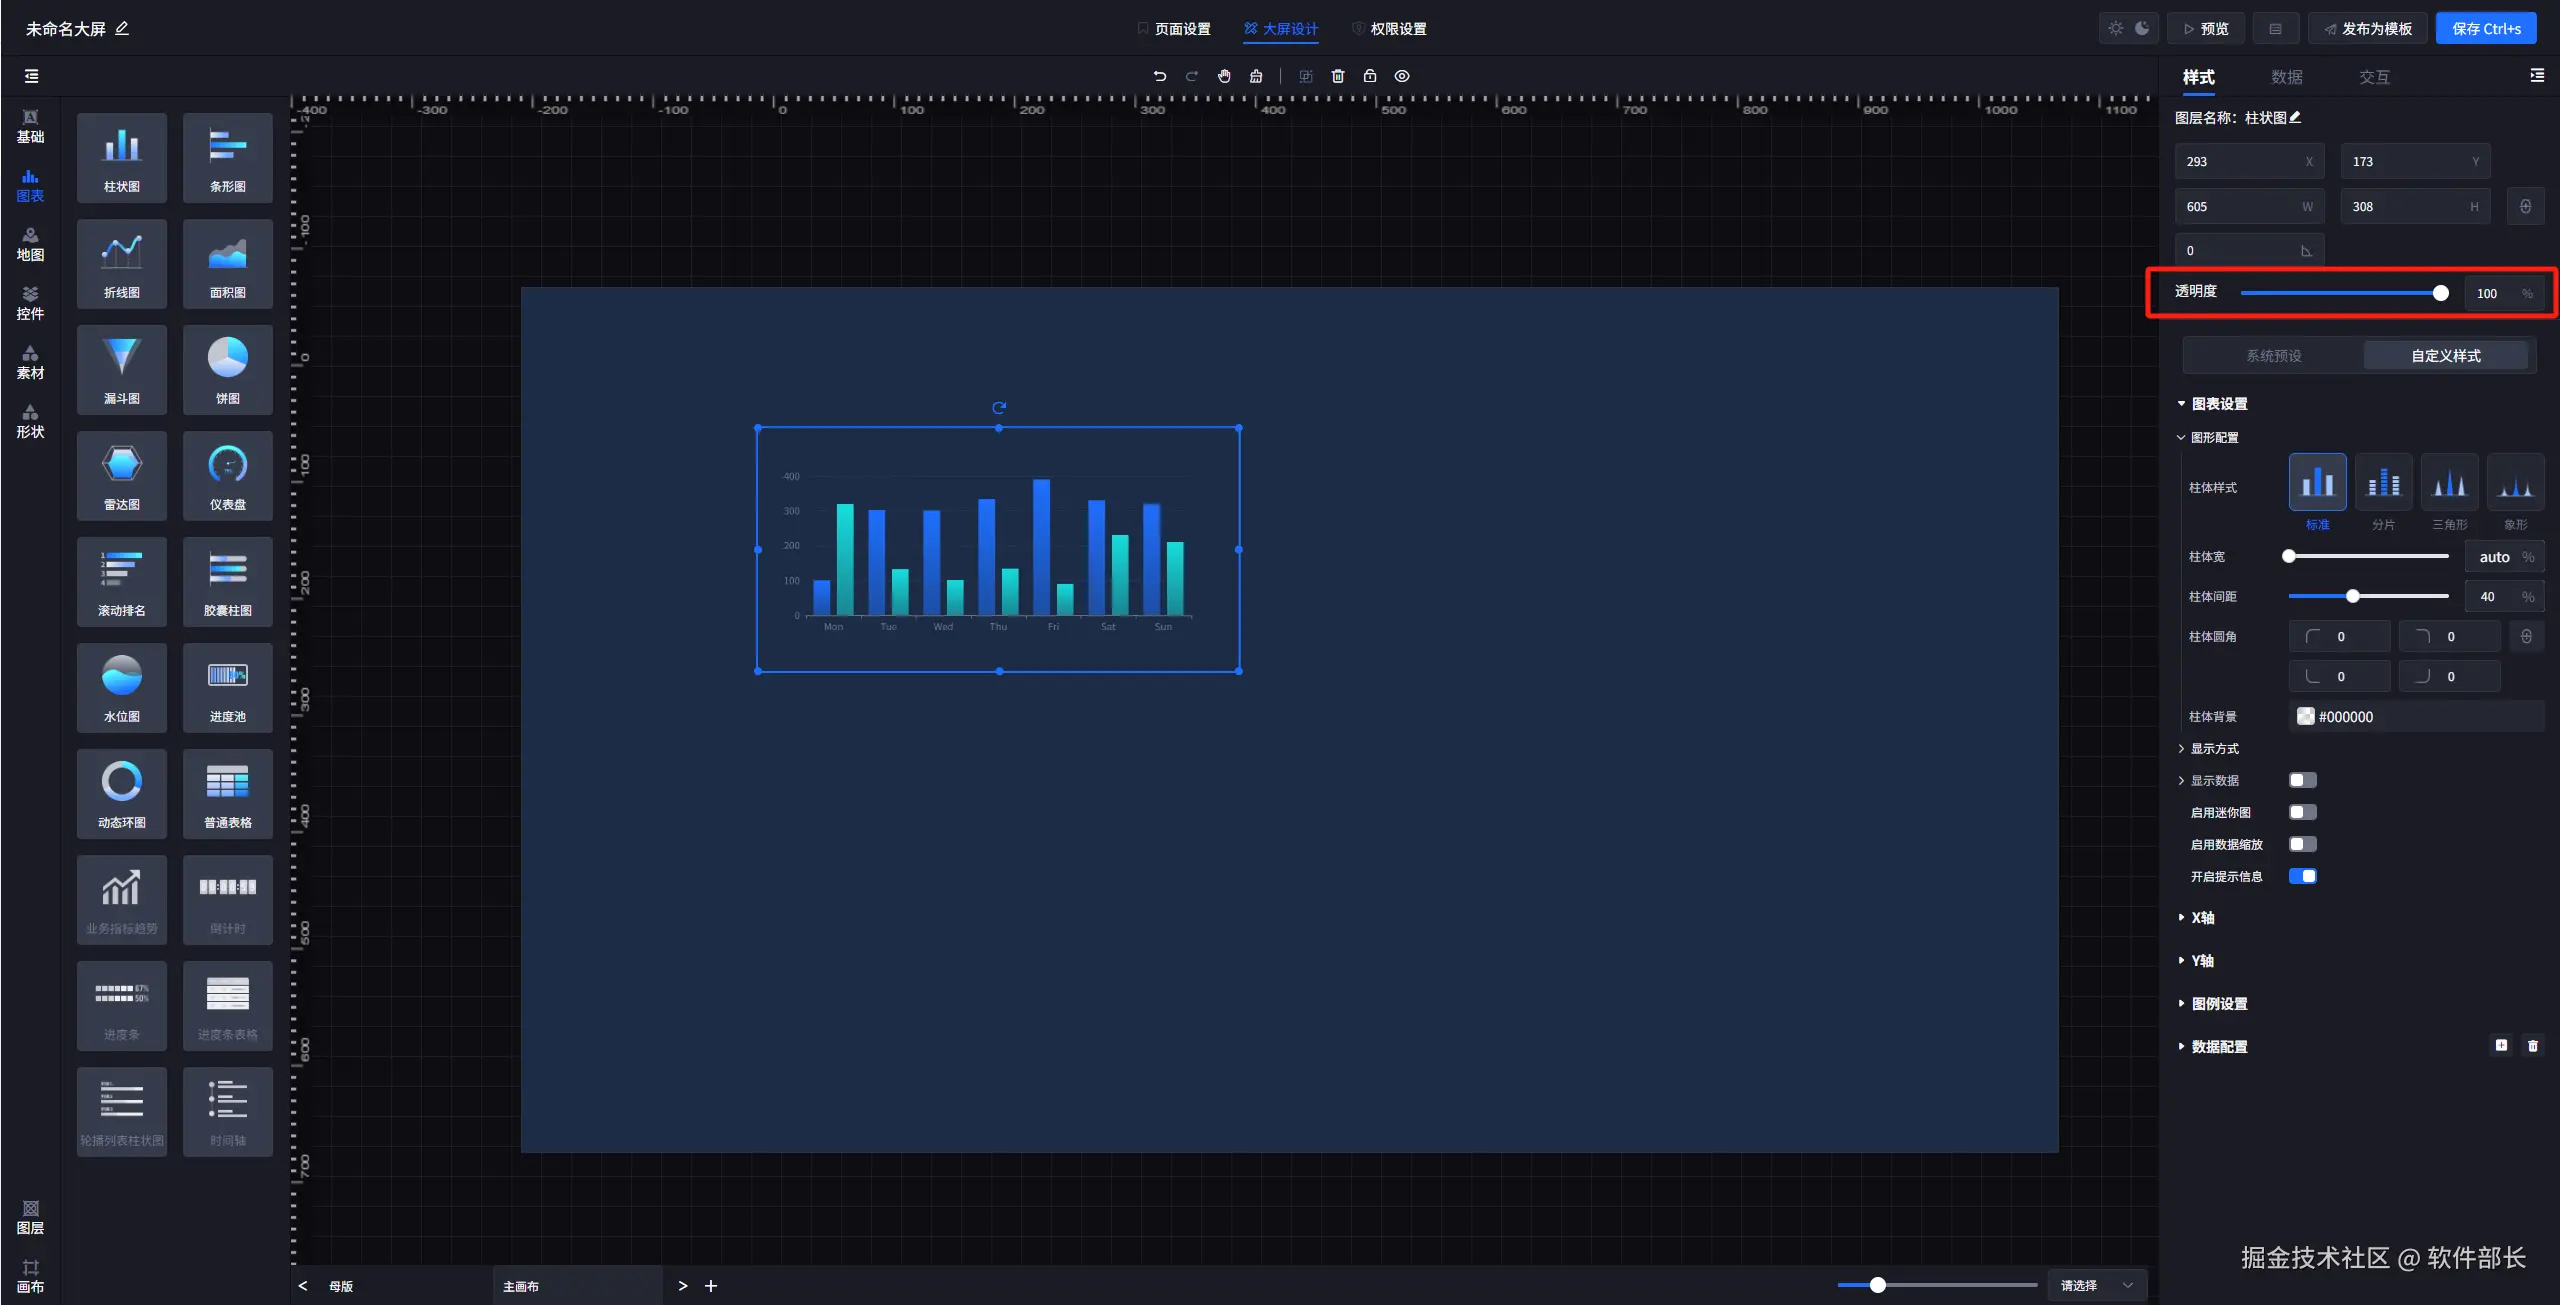Click the 保存 Ctrl+s button

pyautogui.click(x=2486, y=29)
